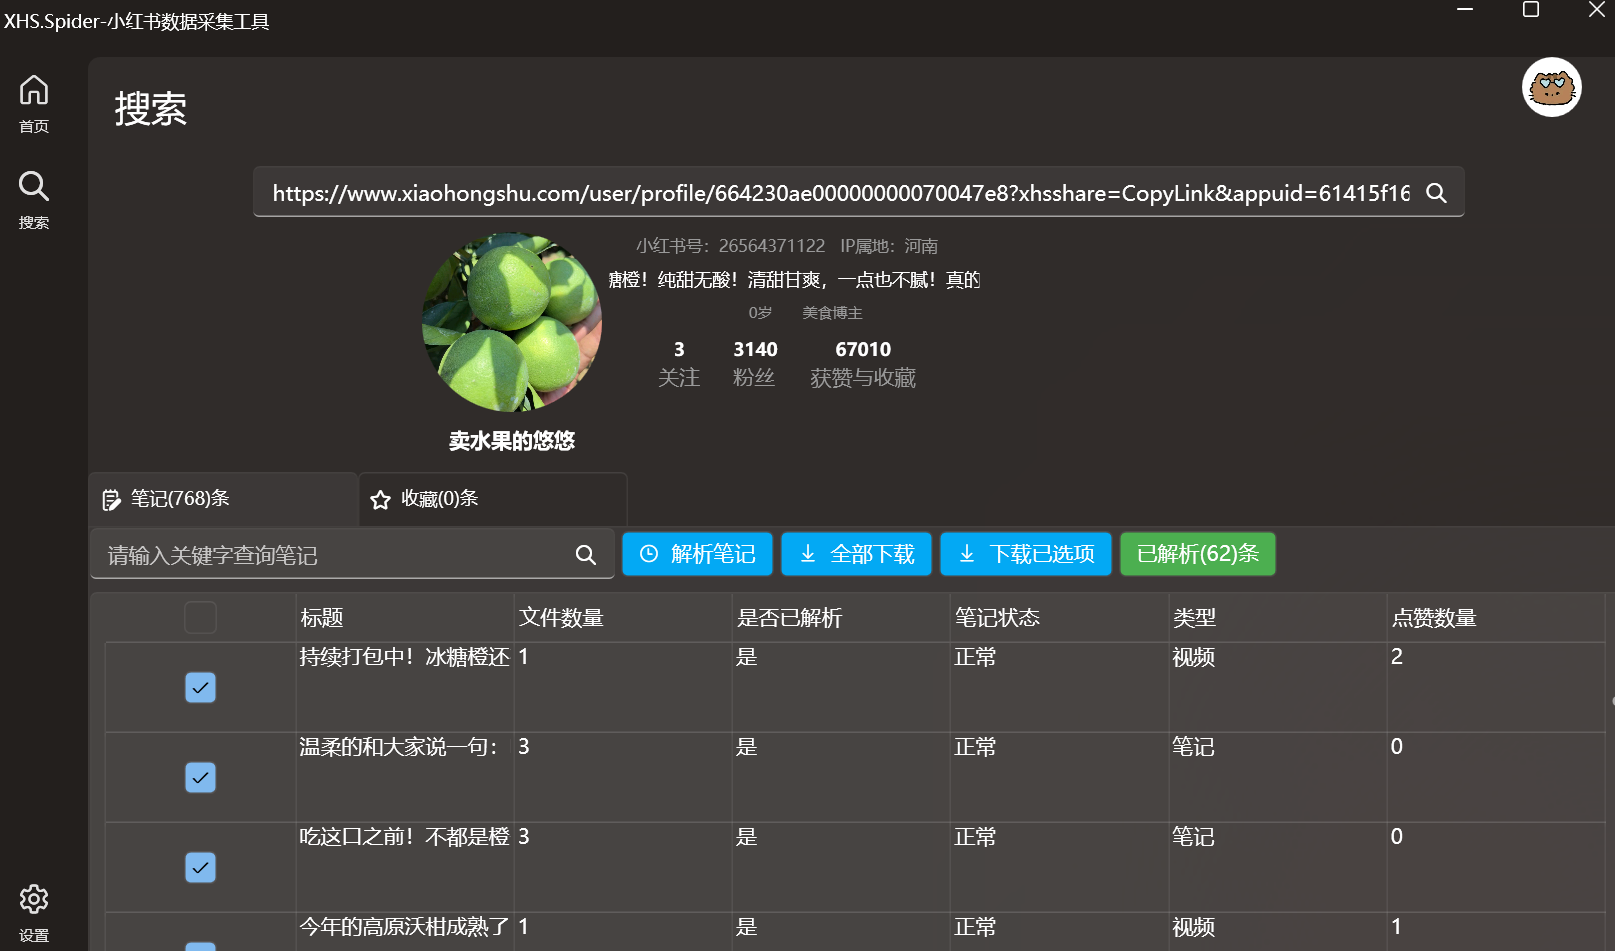Click the 解析笔记 button
The height and width of the screenshot is (951, 1615).
click(x=697, y=554)
